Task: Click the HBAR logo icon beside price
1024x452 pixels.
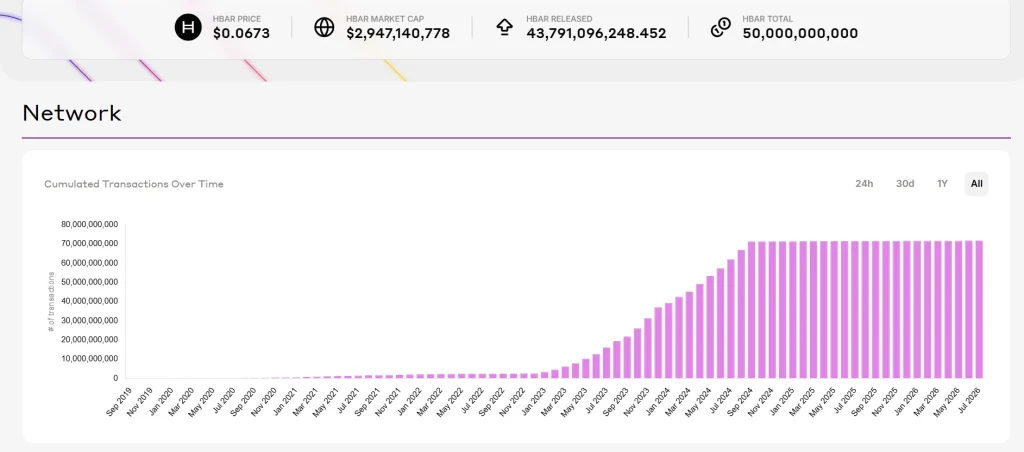Action: click(x=188, y=27)
